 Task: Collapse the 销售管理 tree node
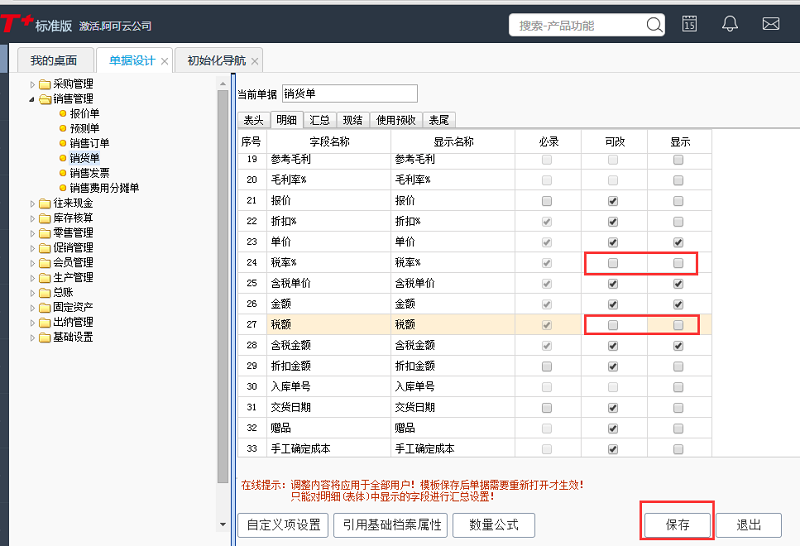tap(32, 99)
